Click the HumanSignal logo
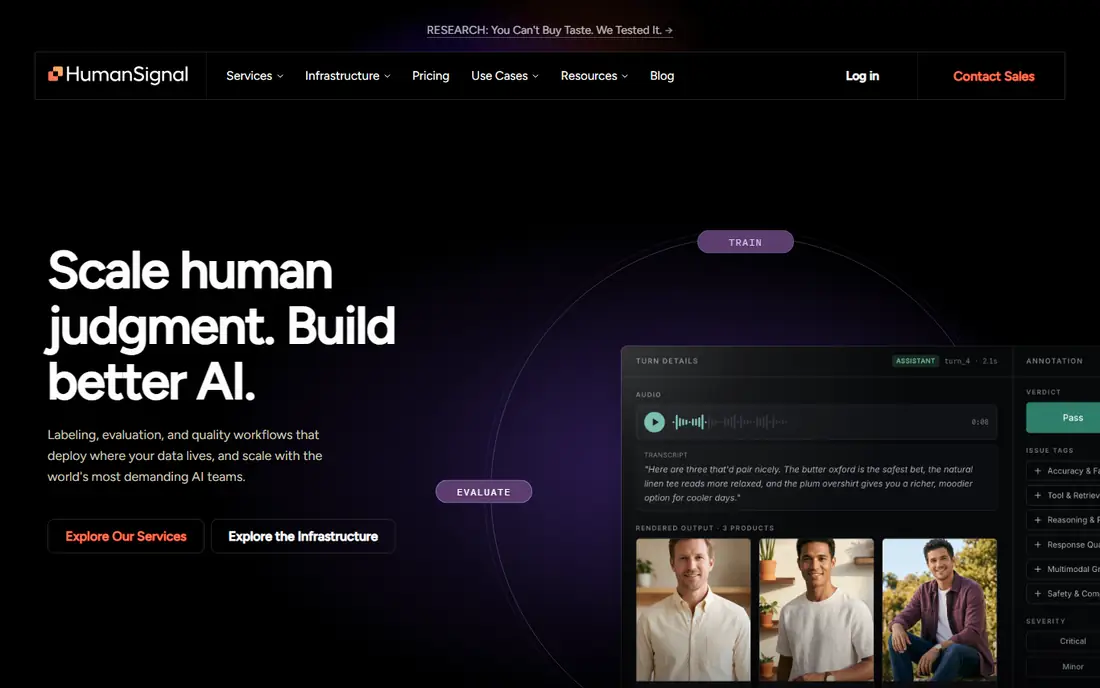Viewport: 1100px width, 688px height. pyautogui.click(x=118, y=75)
